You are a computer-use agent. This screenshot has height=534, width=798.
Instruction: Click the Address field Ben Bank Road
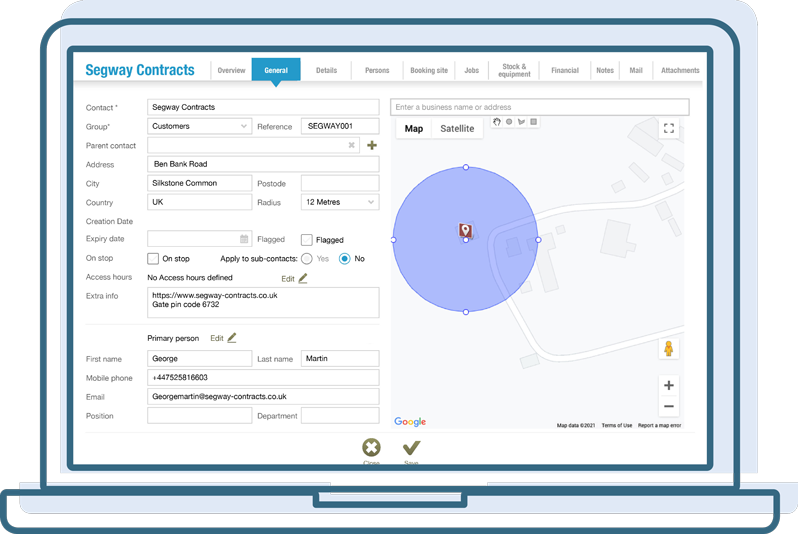point(263,164)
